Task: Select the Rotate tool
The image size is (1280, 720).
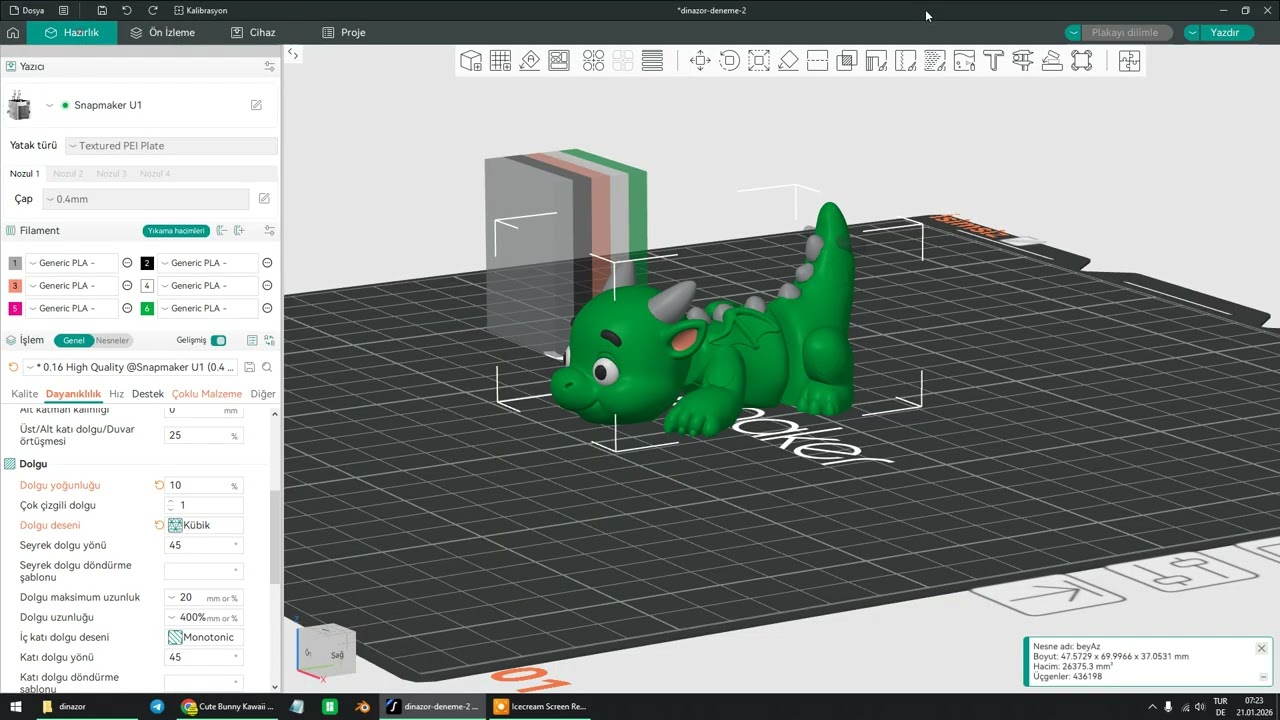Action: tap(729, 61)
